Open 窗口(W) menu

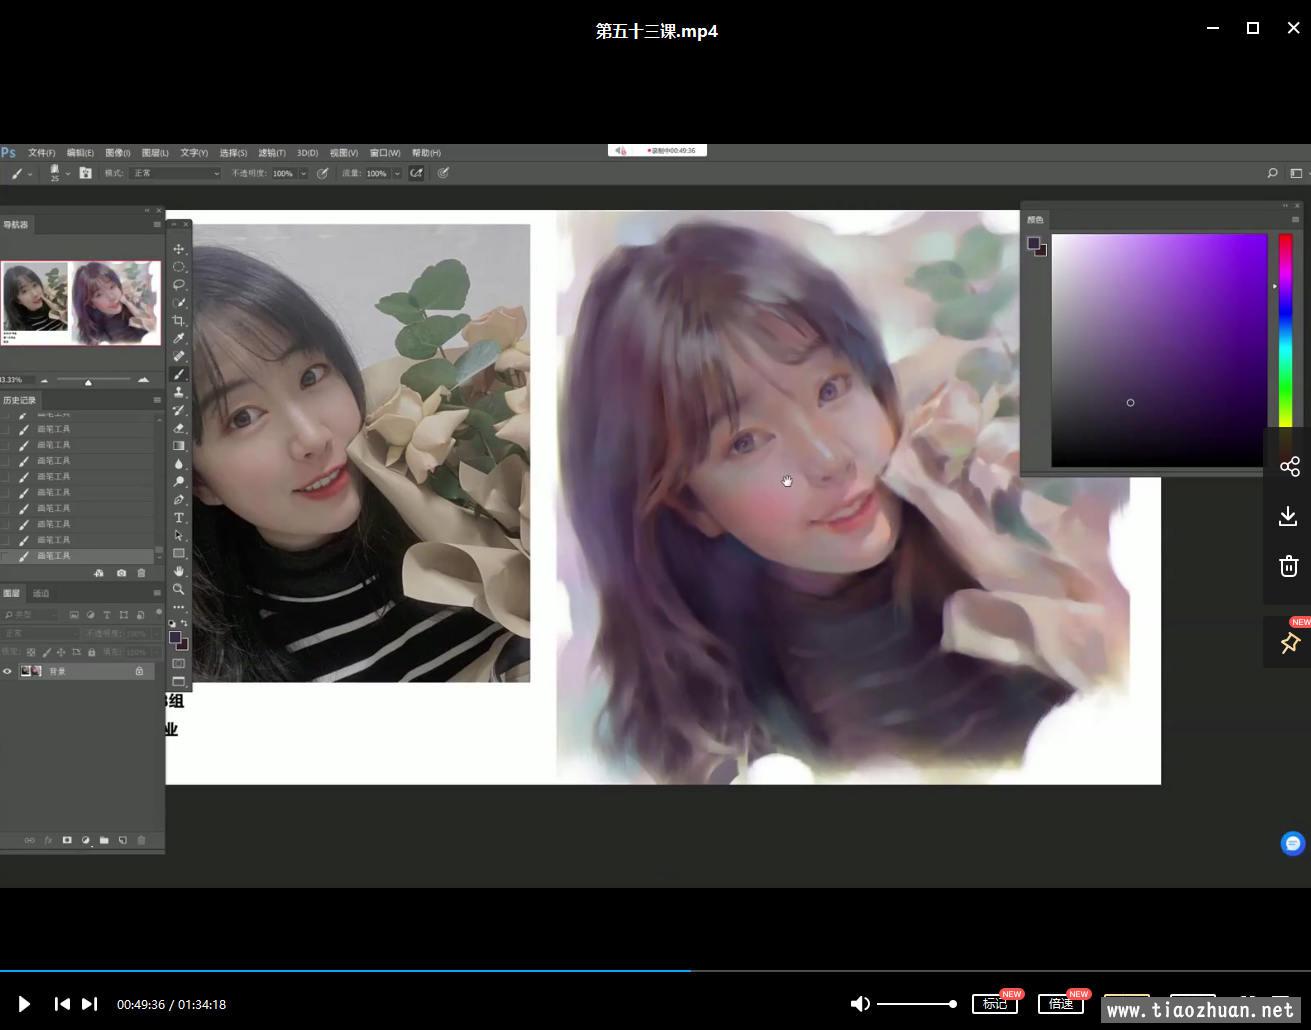pos(385,153)
